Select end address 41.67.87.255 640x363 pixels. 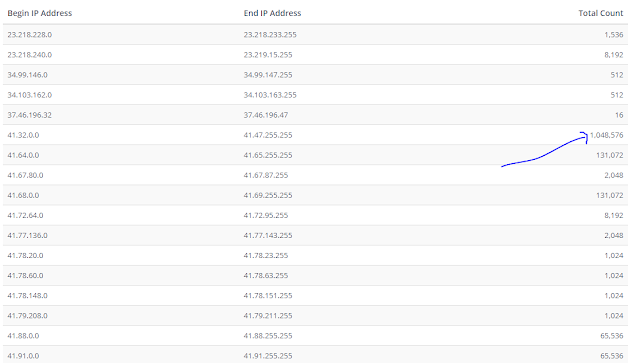(266, 175)
